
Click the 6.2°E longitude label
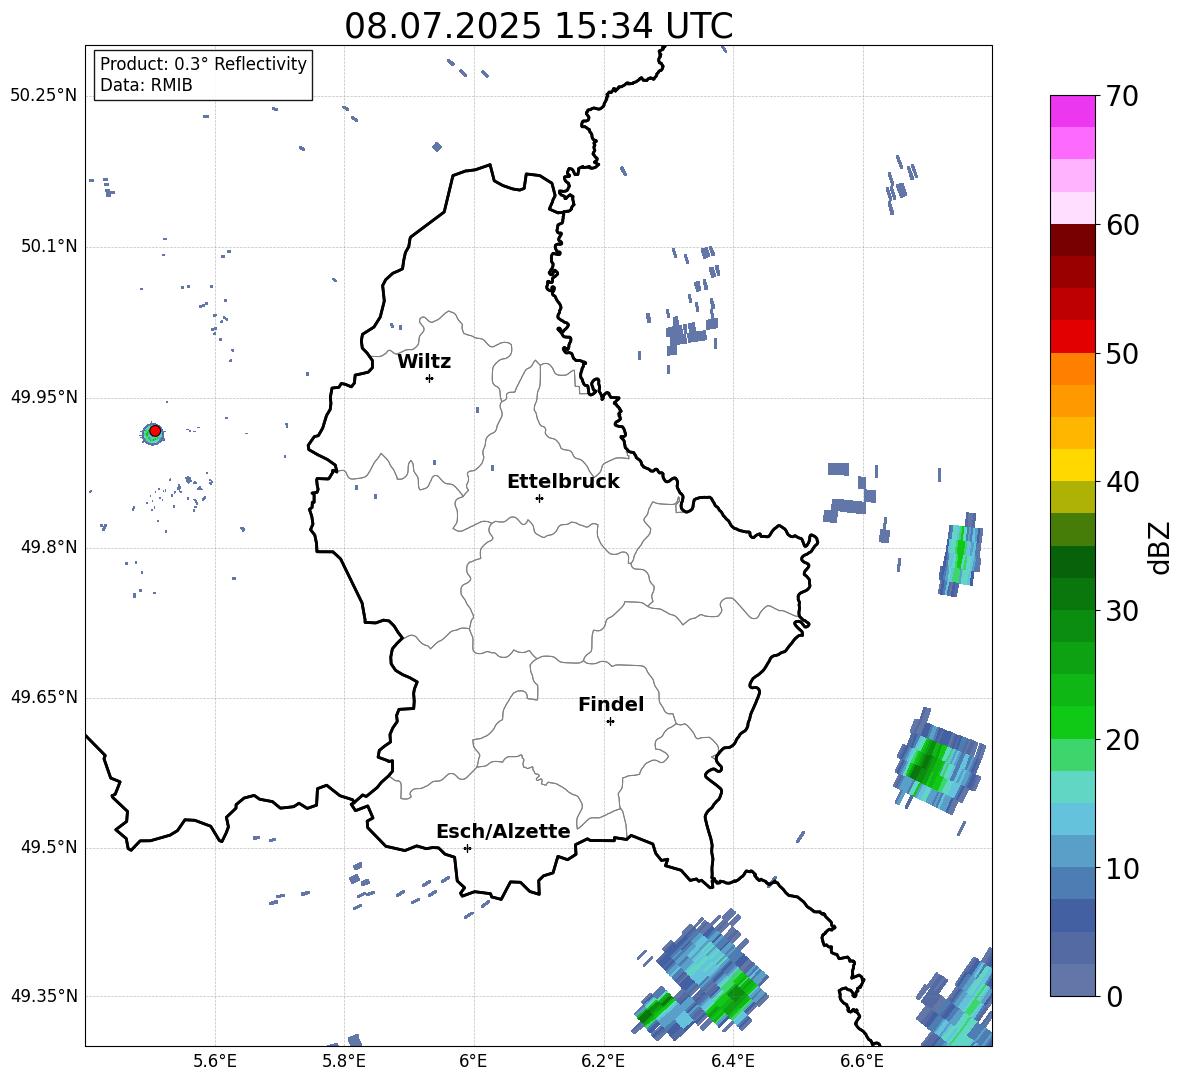[603, 1061]
